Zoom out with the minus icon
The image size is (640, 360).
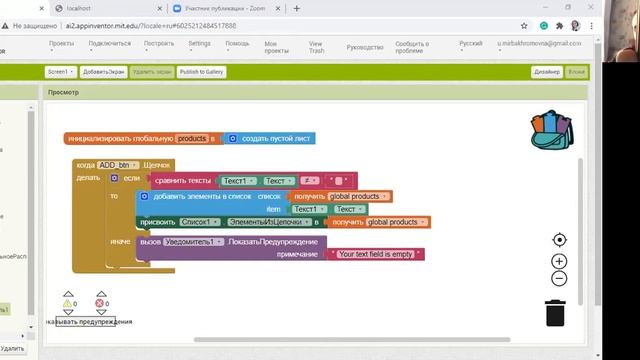559,279
